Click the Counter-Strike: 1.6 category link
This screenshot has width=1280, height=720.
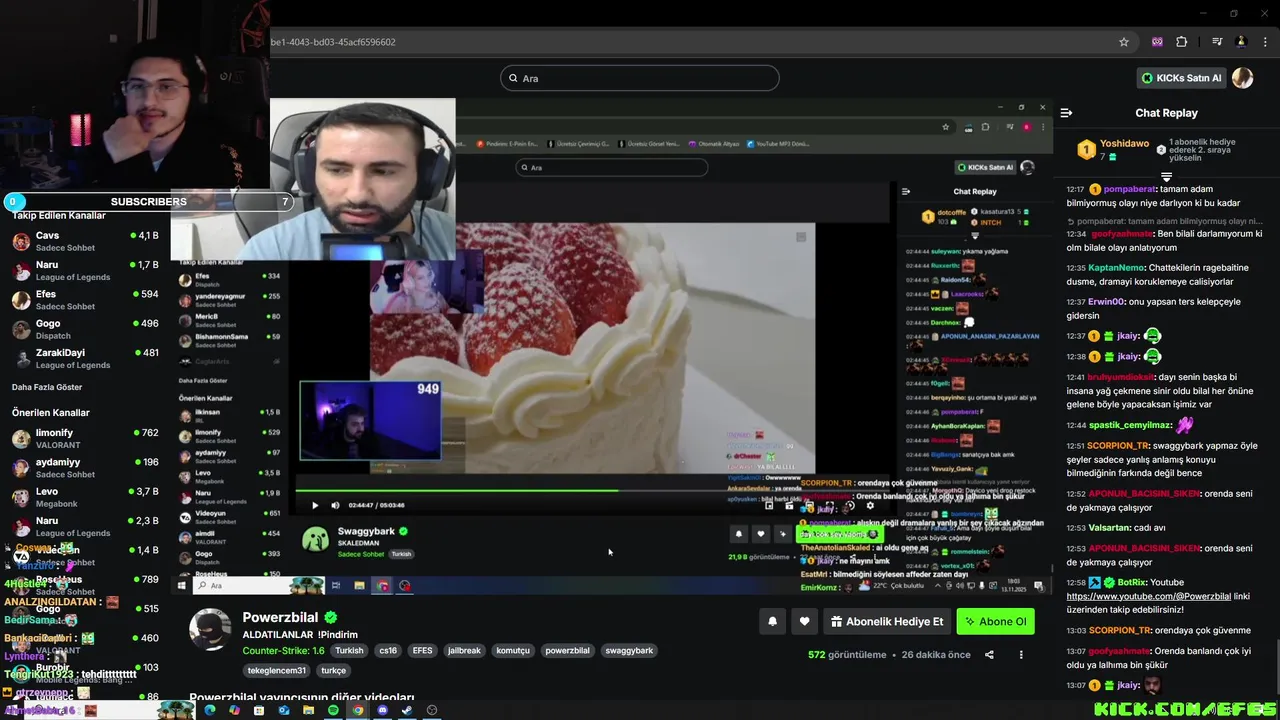point(283,650)
